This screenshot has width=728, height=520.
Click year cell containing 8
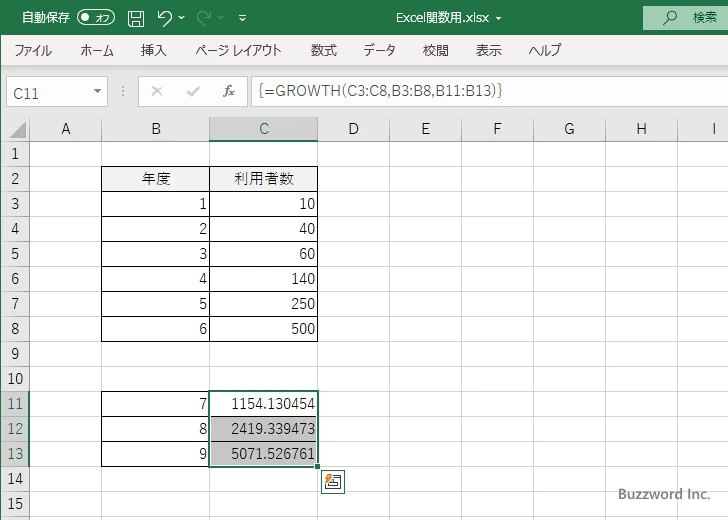point(156,429)
